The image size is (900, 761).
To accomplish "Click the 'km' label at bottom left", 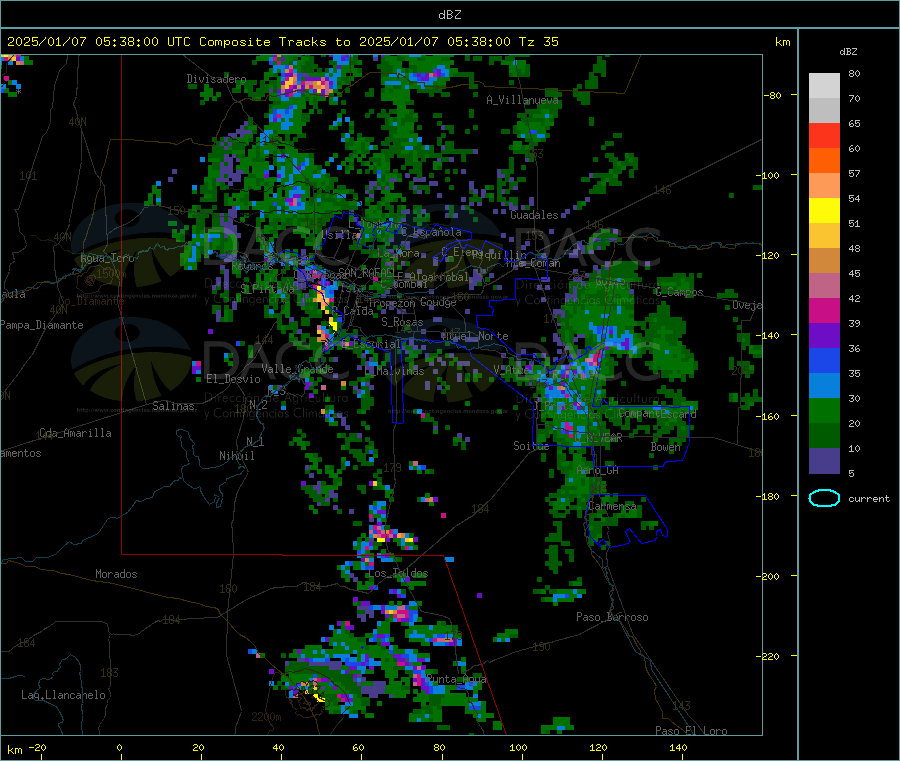I will coord(14,750).
